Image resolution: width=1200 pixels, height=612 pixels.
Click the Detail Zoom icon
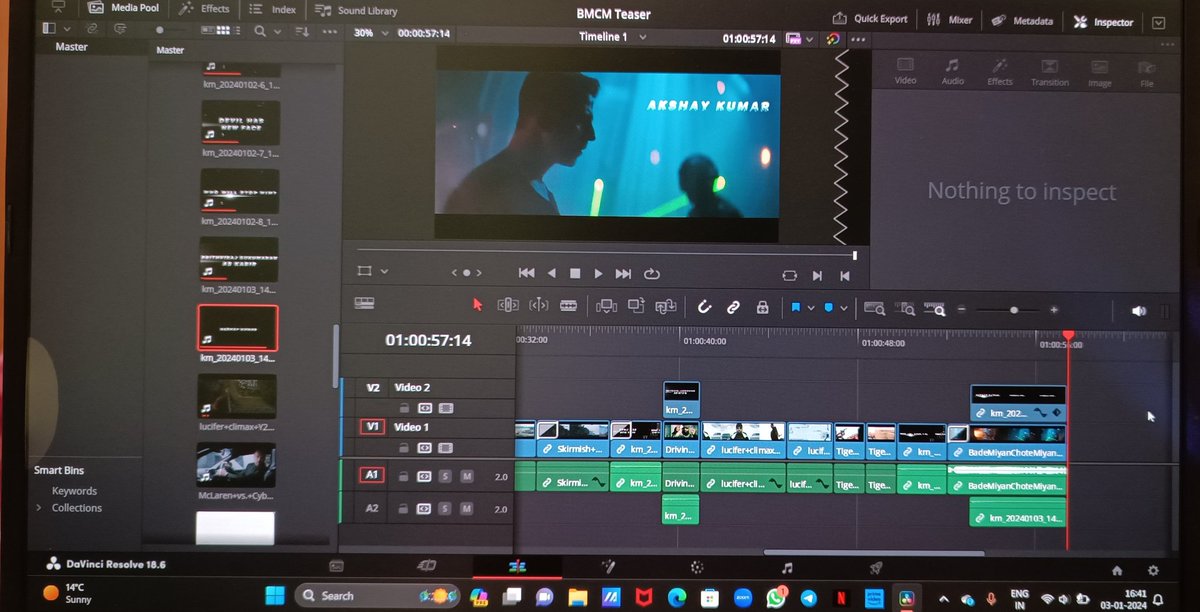pyautogui.click(x=905, y=309)
